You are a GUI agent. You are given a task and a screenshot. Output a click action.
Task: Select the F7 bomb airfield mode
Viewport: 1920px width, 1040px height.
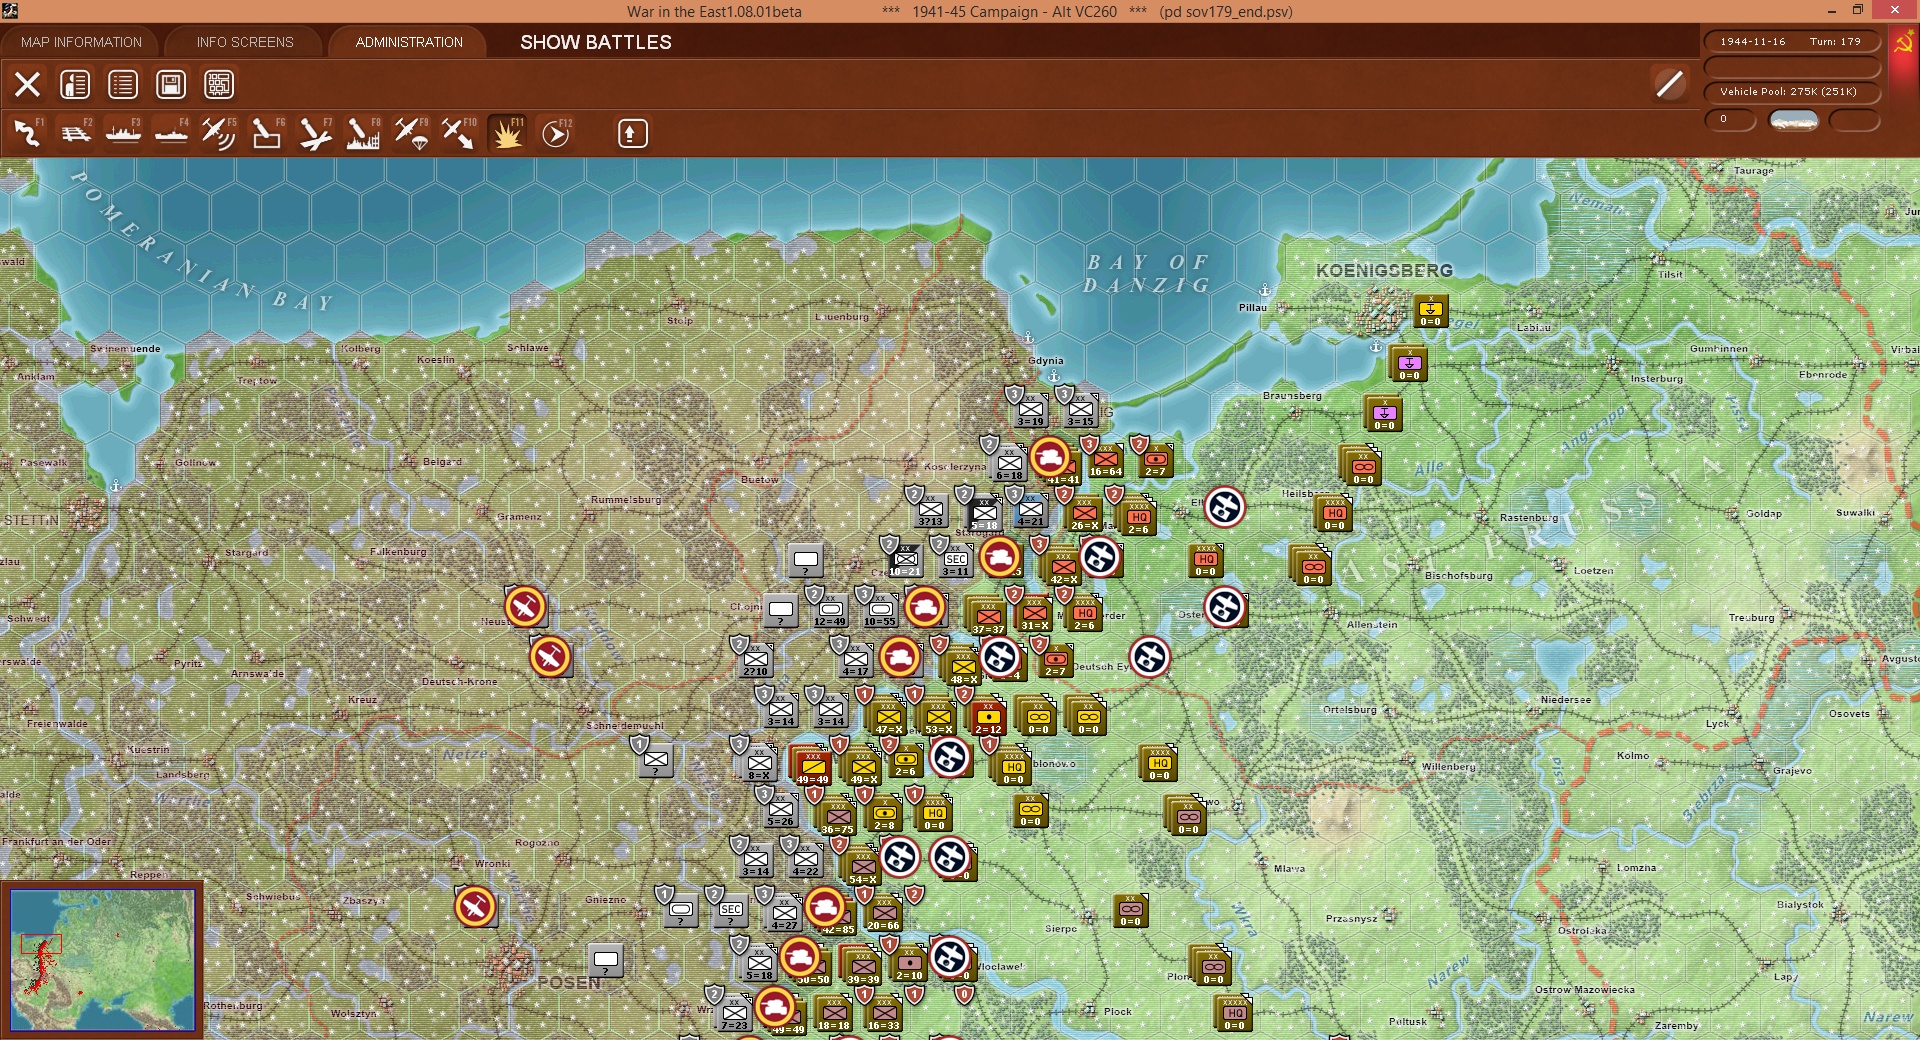(315, 133)
